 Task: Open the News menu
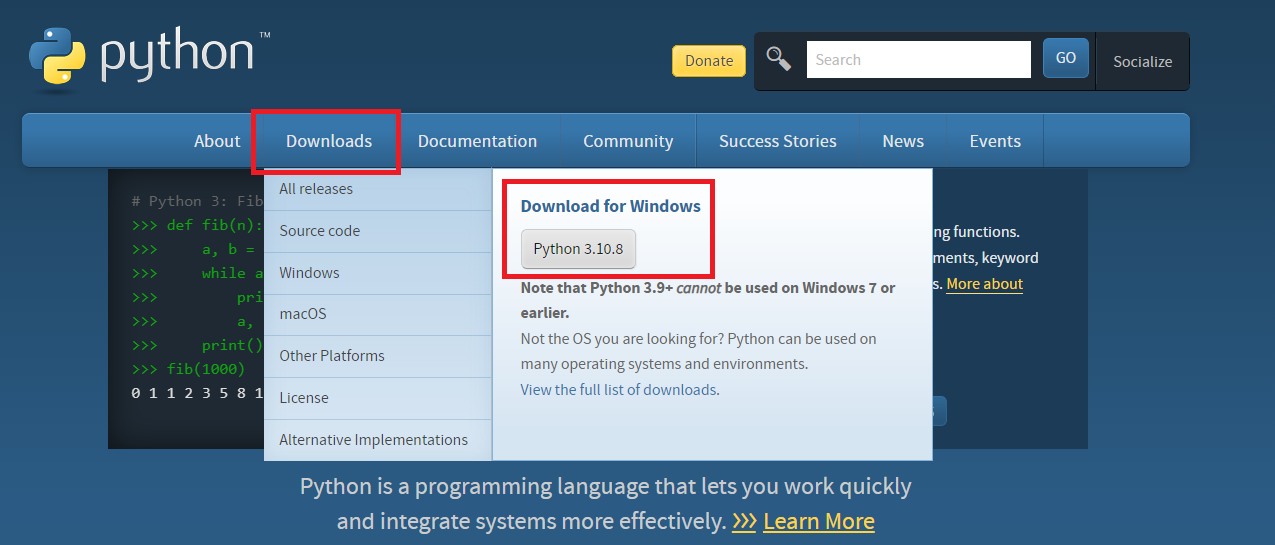pos(903,141)
